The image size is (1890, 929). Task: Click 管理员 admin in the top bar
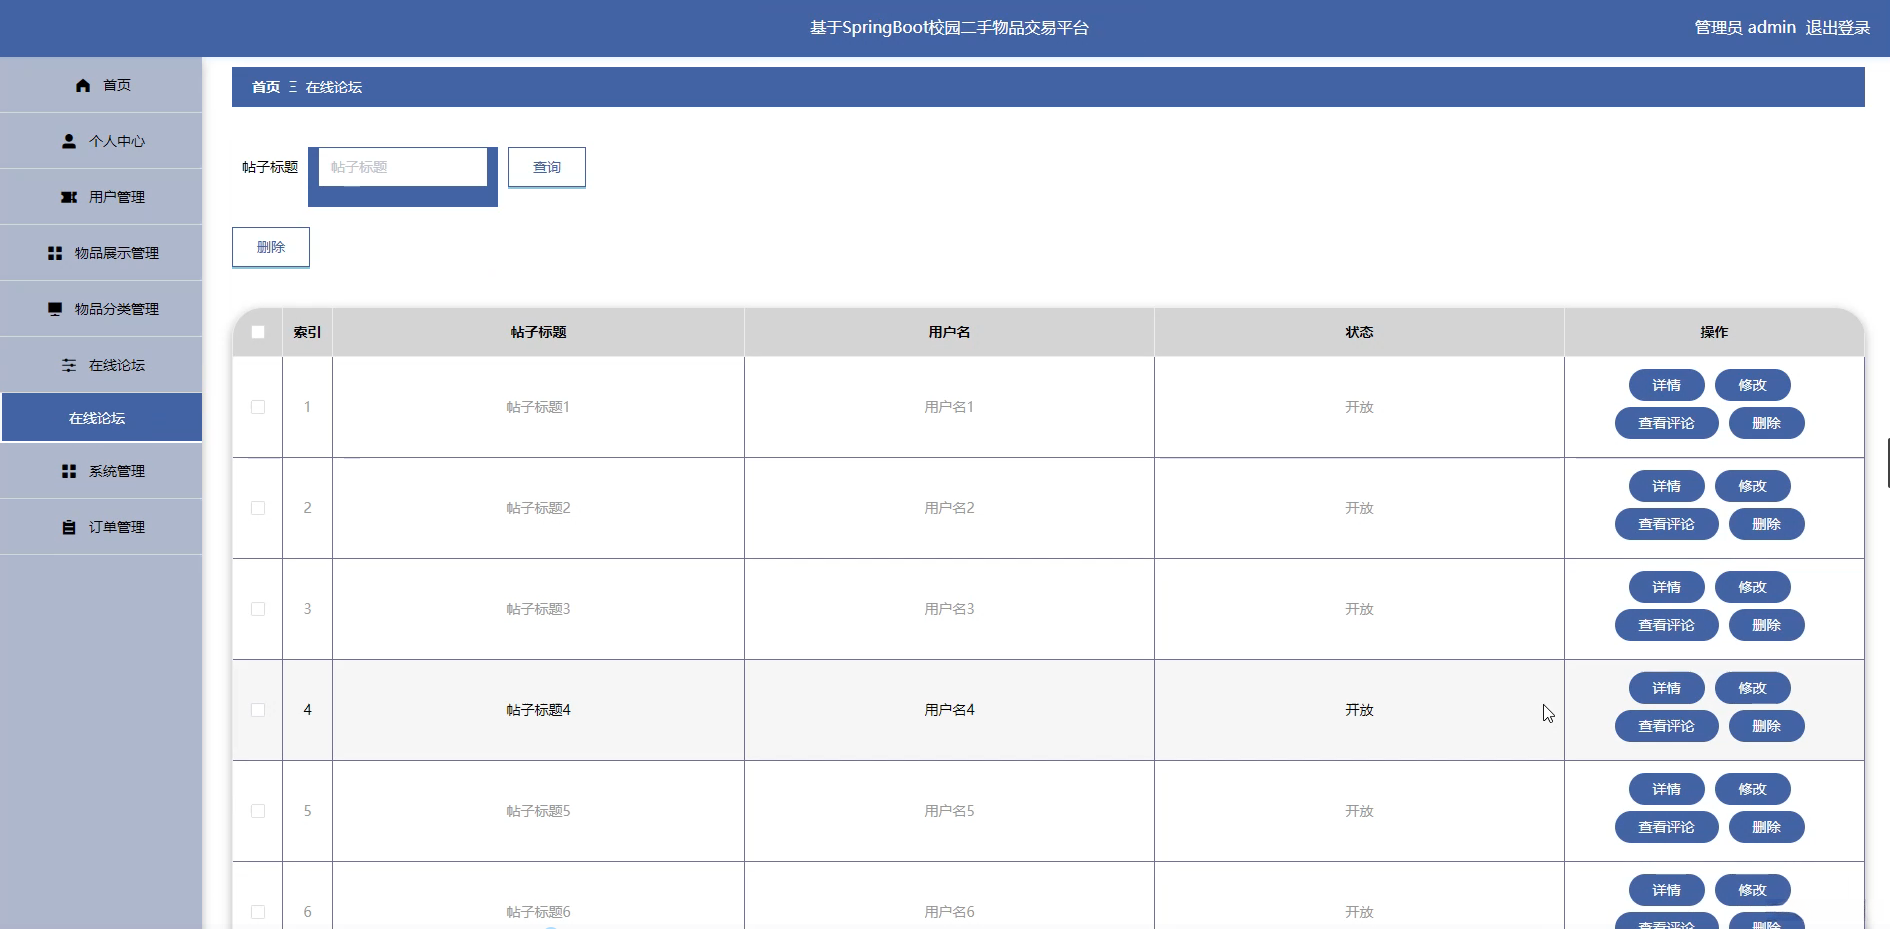[x=1745, y=28]
